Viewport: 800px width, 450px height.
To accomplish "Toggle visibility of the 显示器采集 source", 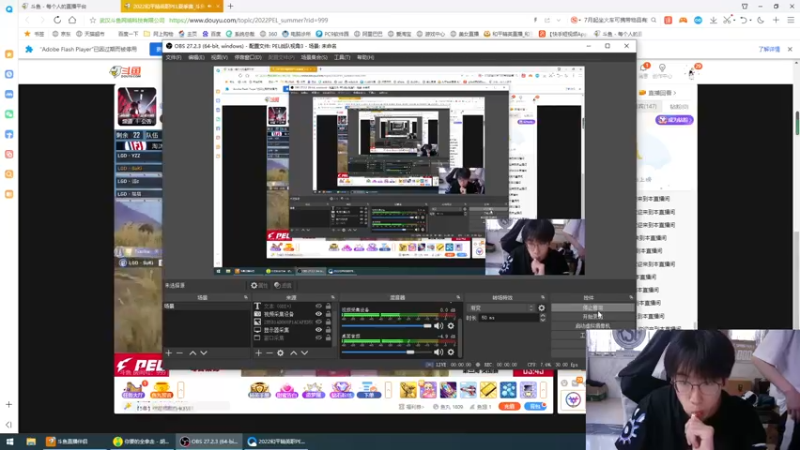I will pyautogui.click(x=318, y=330).
